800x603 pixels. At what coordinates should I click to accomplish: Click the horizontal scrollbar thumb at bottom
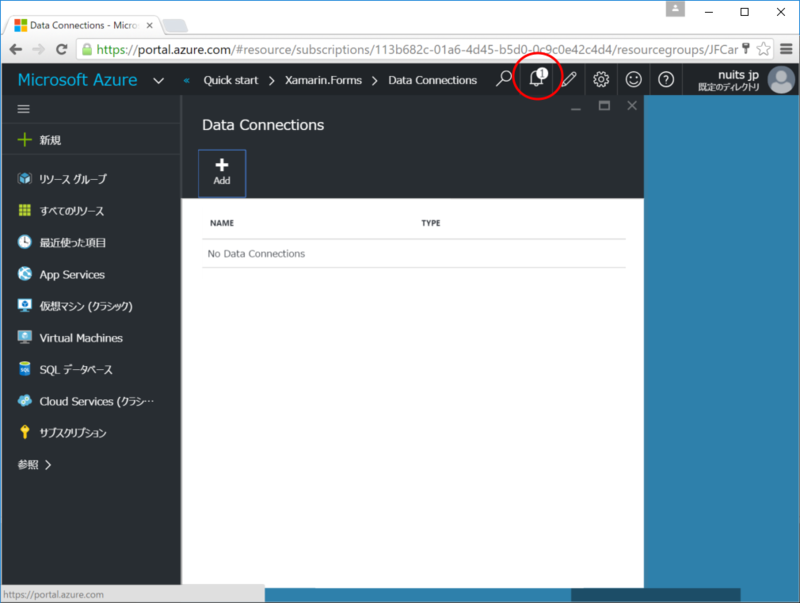655,594
